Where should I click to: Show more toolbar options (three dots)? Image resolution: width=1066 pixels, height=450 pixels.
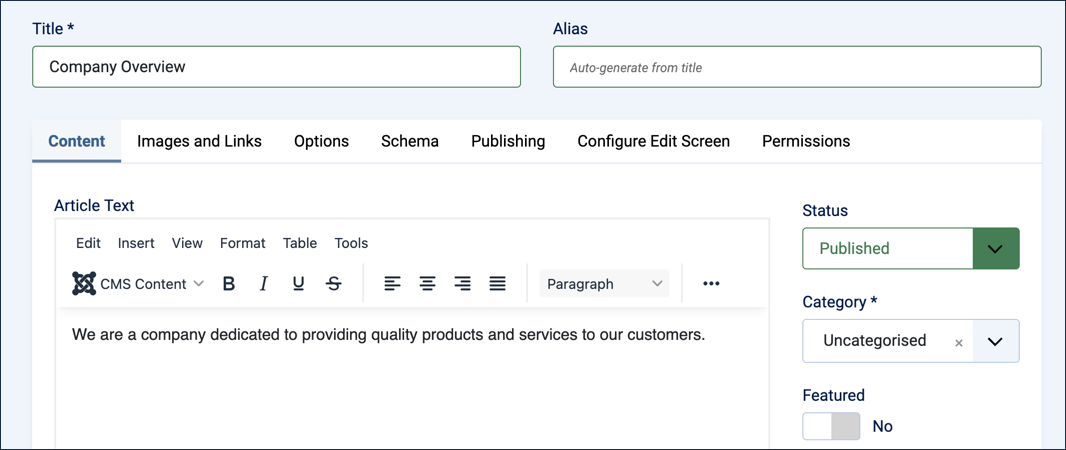(x=711, y=283)
